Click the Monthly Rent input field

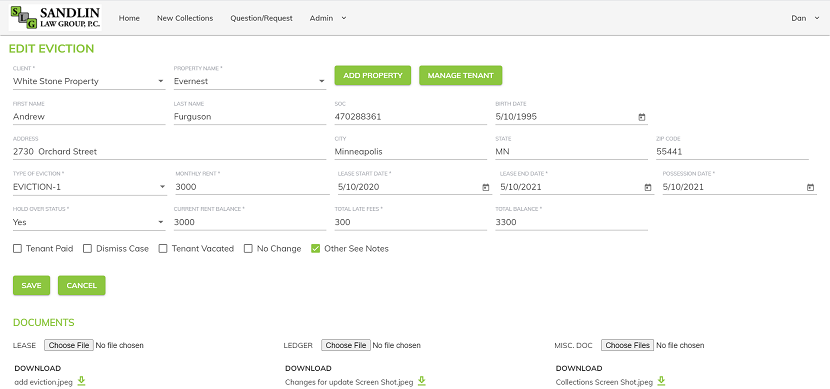click(252, 187)
